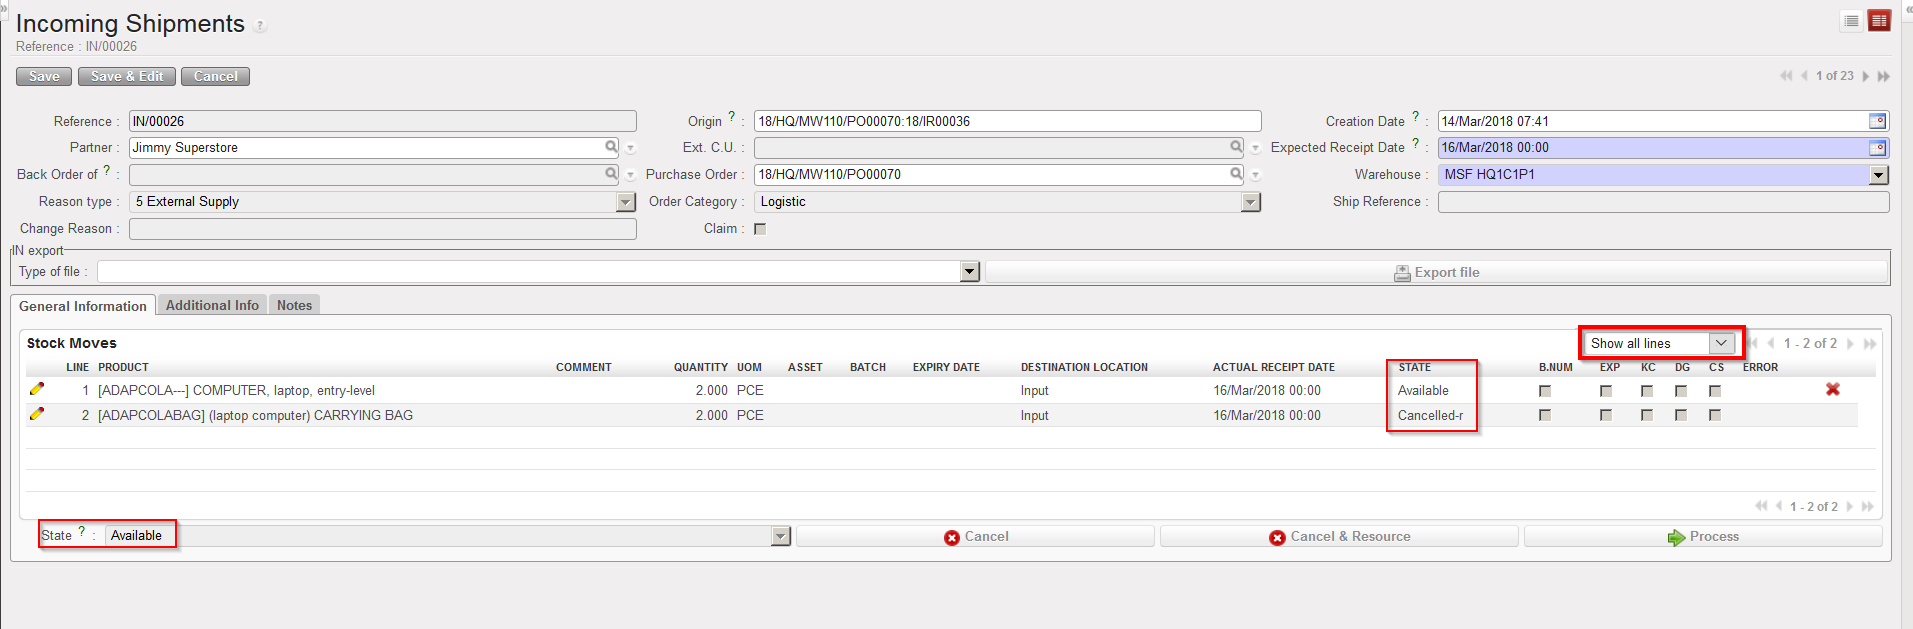
Task: Click search icon in Partner field
Action: click(x=611, y=147)
